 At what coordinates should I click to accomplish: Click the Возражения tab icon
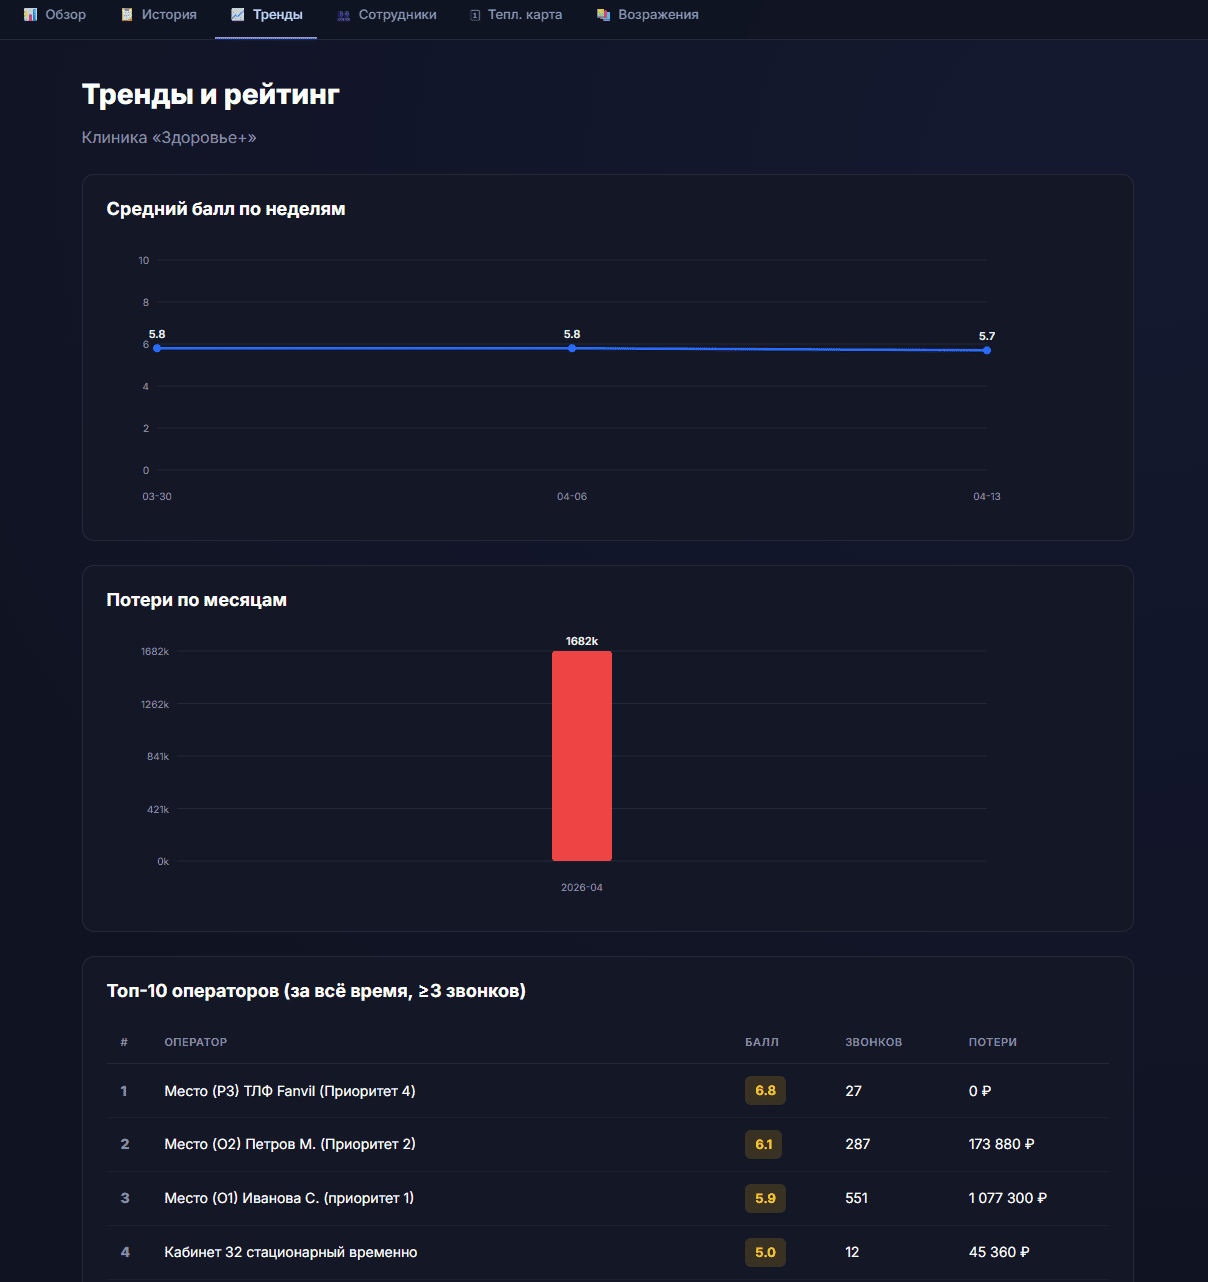[602, 14]
